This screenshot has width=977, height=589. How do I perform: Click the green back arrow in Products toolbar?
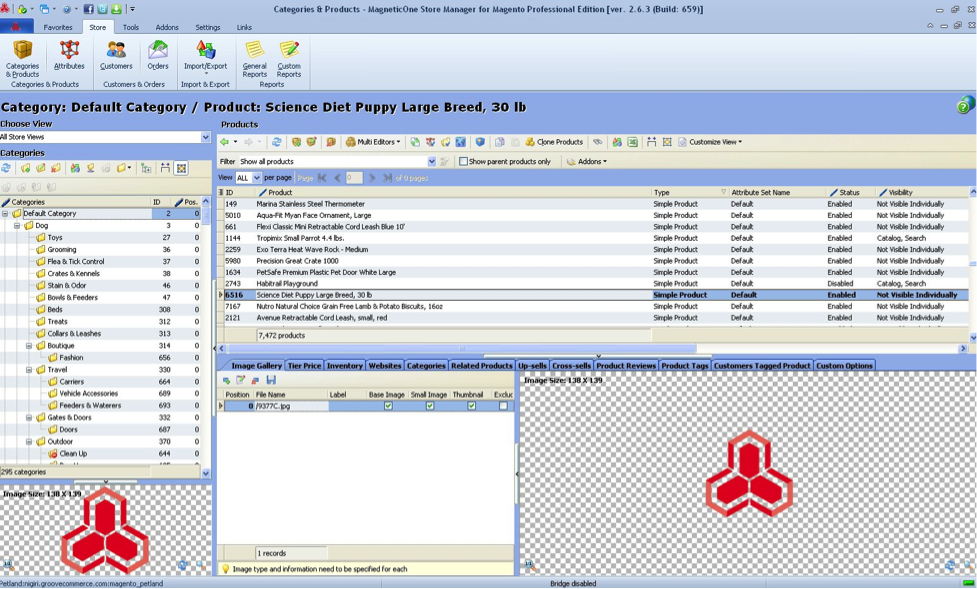coord(225,142)
